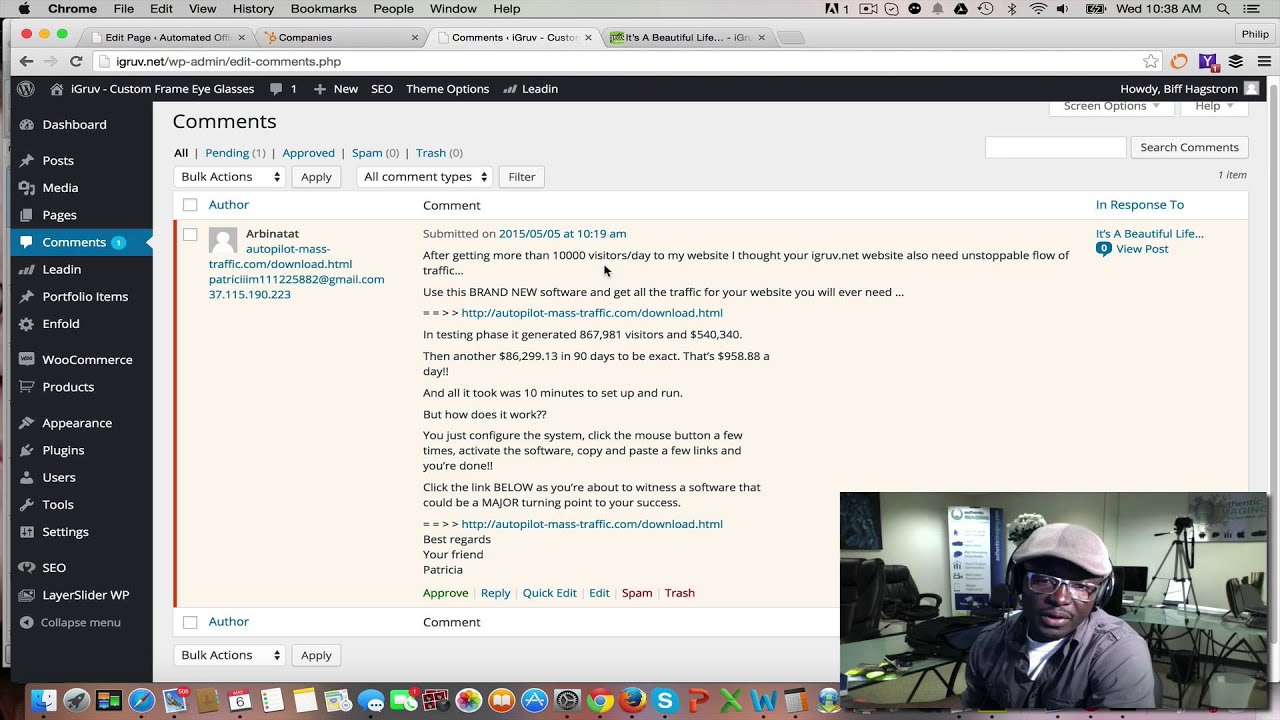This screenshot has width=1280, height=720.
Task: Expand the Help panel
Action: tap(1214, 106)
